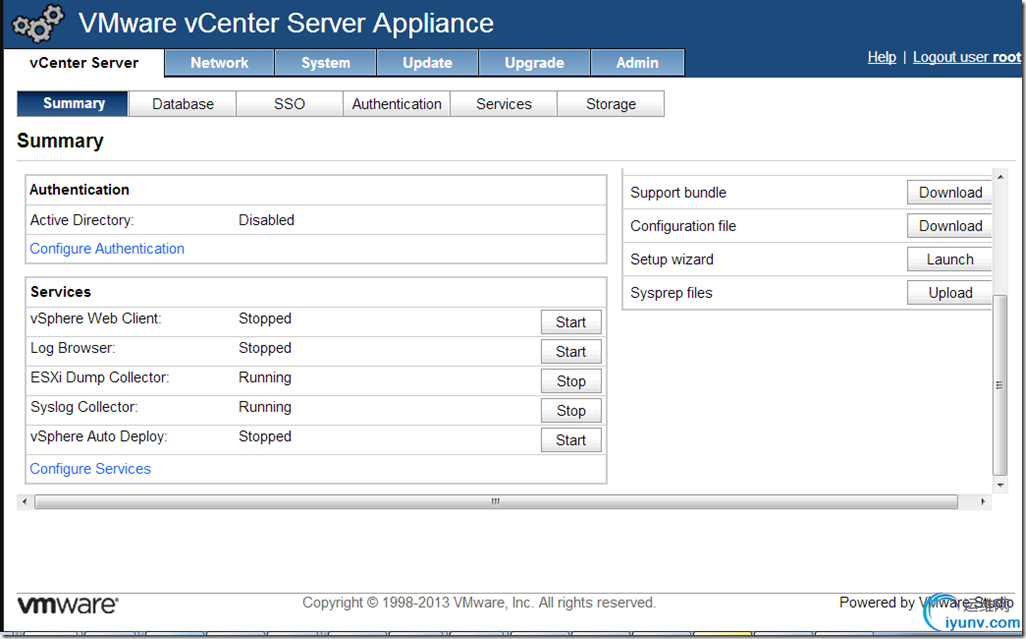
Task: Launch the Setup wizard
Action: pos(949,259)
